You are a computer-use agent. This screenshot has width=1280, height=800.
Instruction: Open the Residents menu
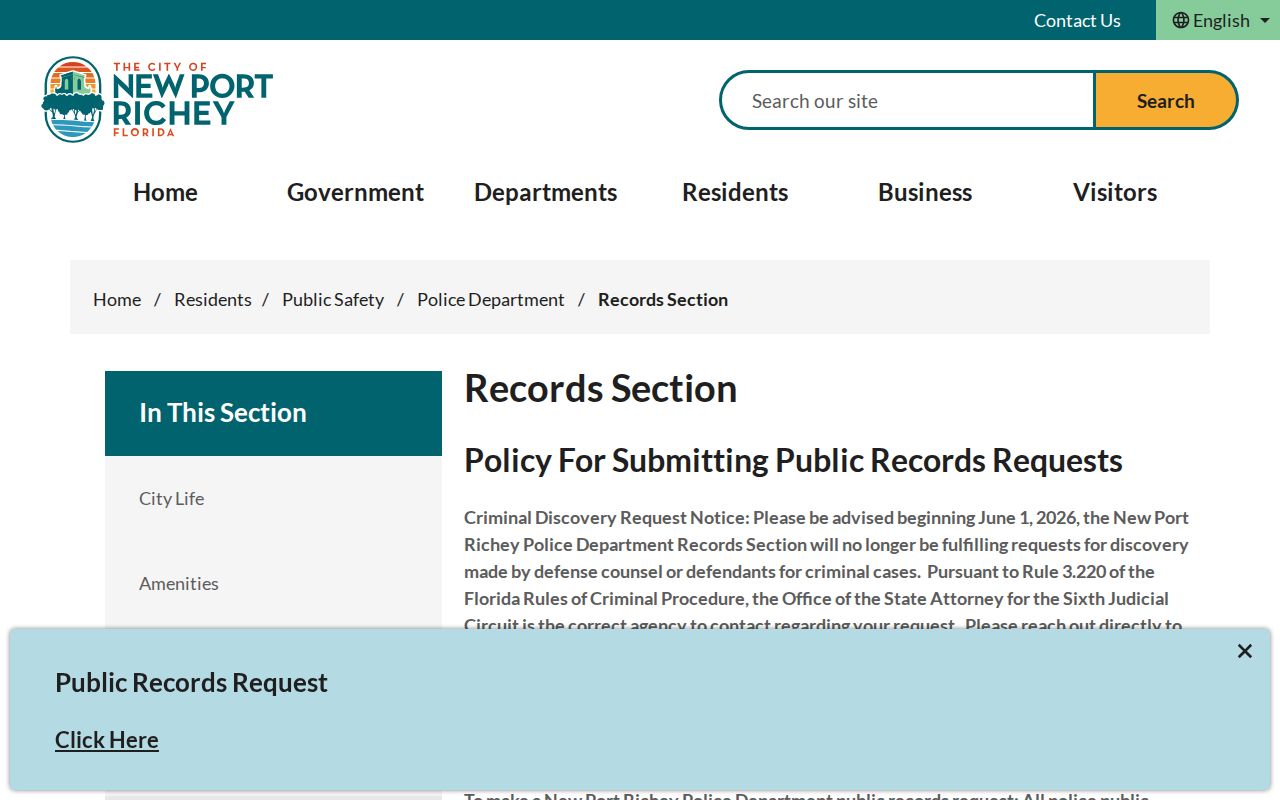click(x=735, y=192)
